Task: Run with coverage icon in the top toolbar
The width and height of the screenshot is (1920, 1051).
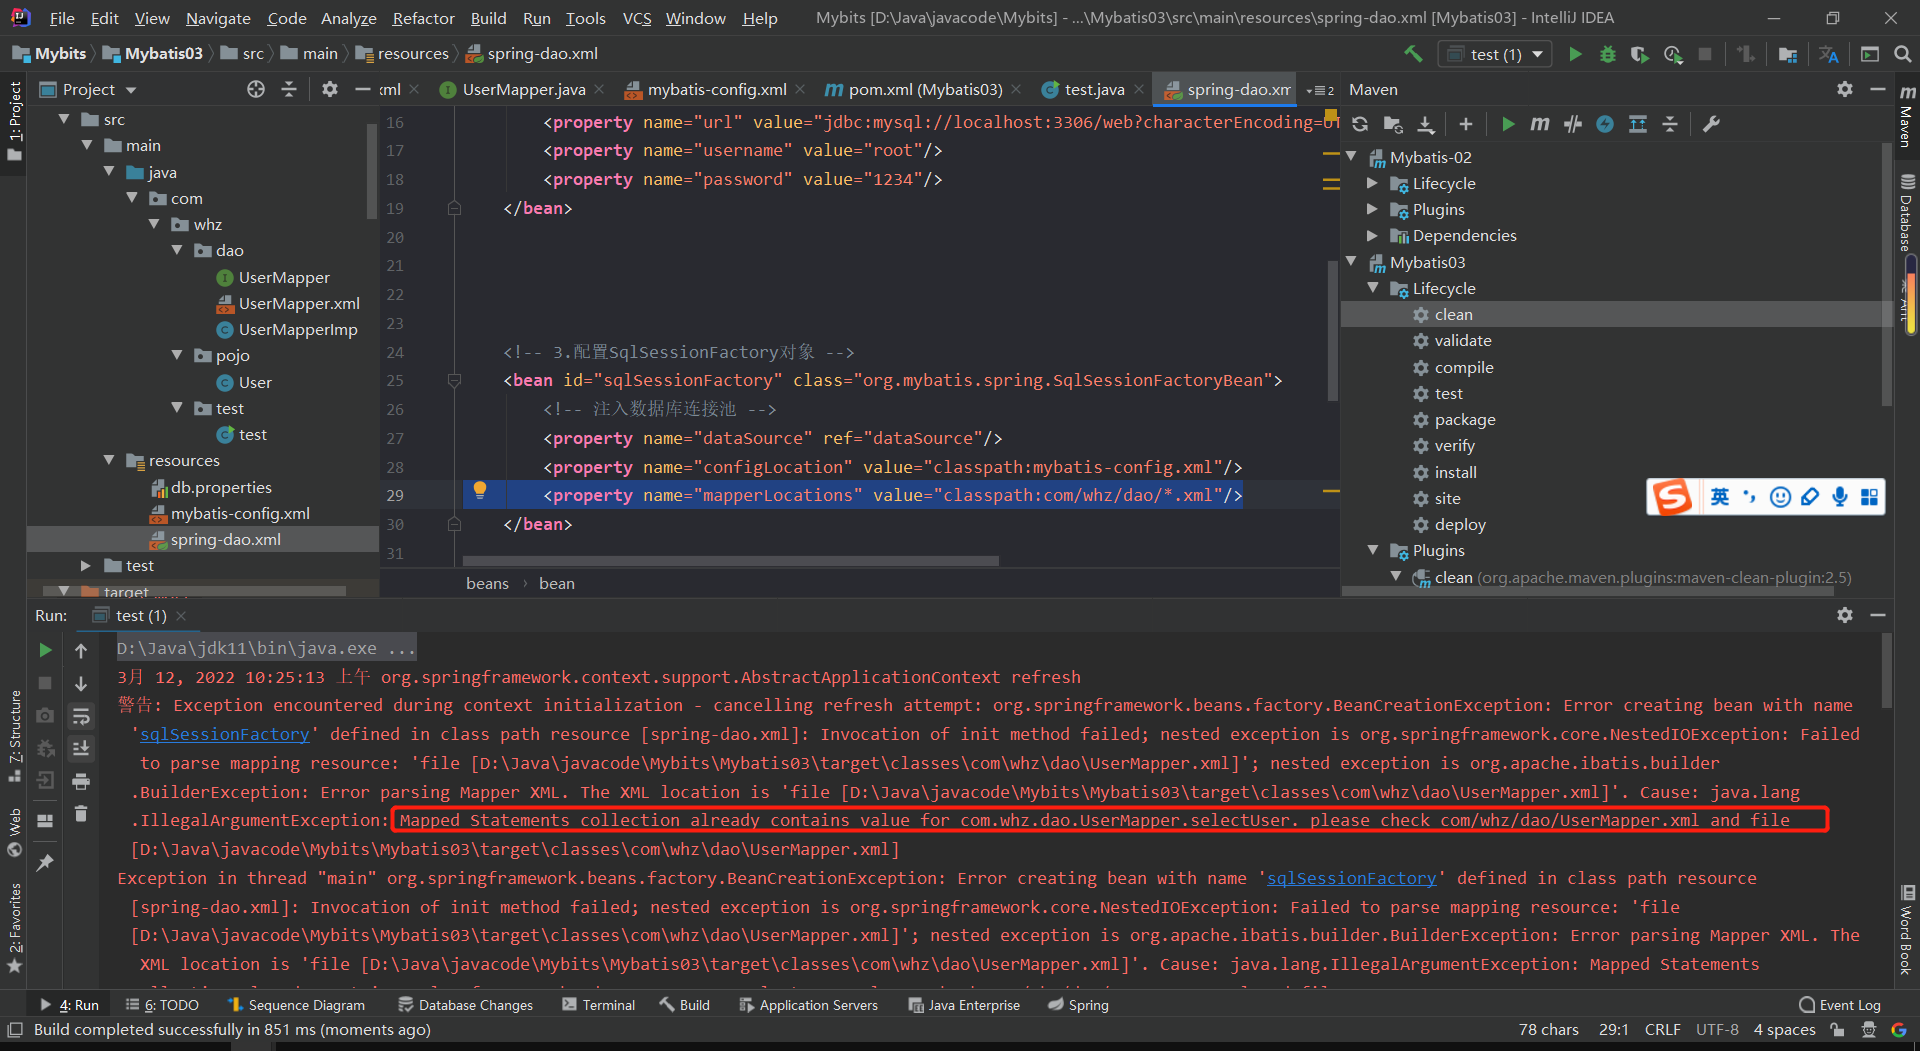Action: (1639, 54)
